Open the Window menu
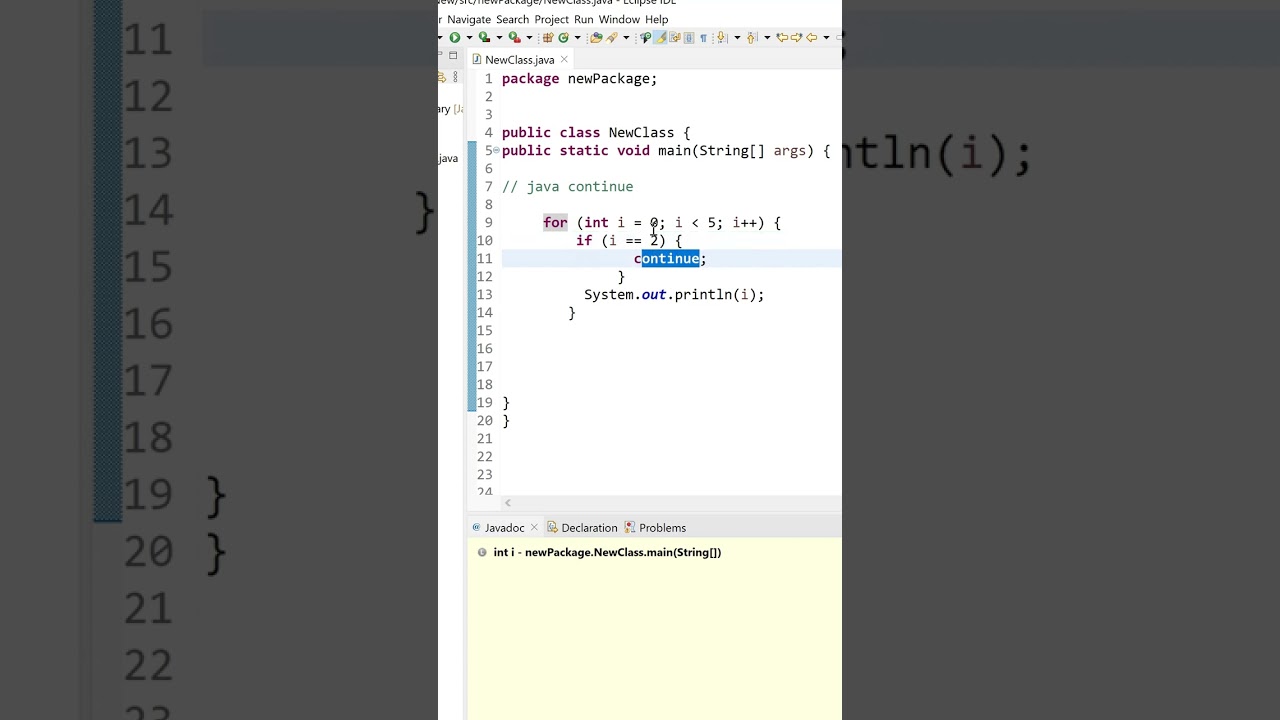The image size is (1280, 720). (619, 19)
